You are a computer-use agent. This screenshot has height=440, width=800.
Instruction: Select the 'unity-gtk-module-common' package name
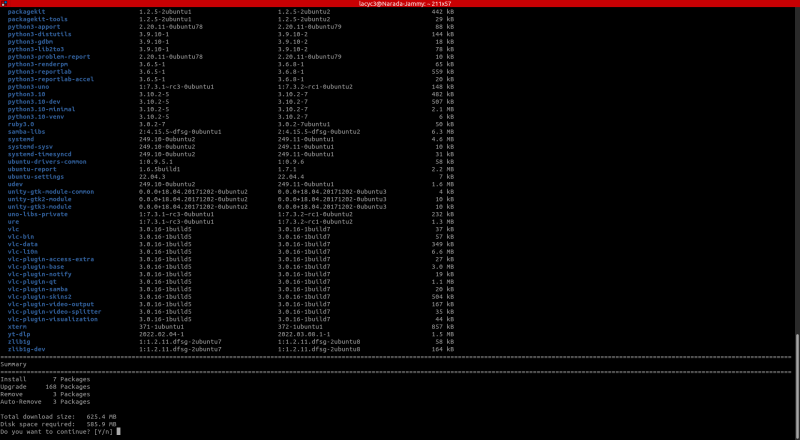(x=51, y=192)
